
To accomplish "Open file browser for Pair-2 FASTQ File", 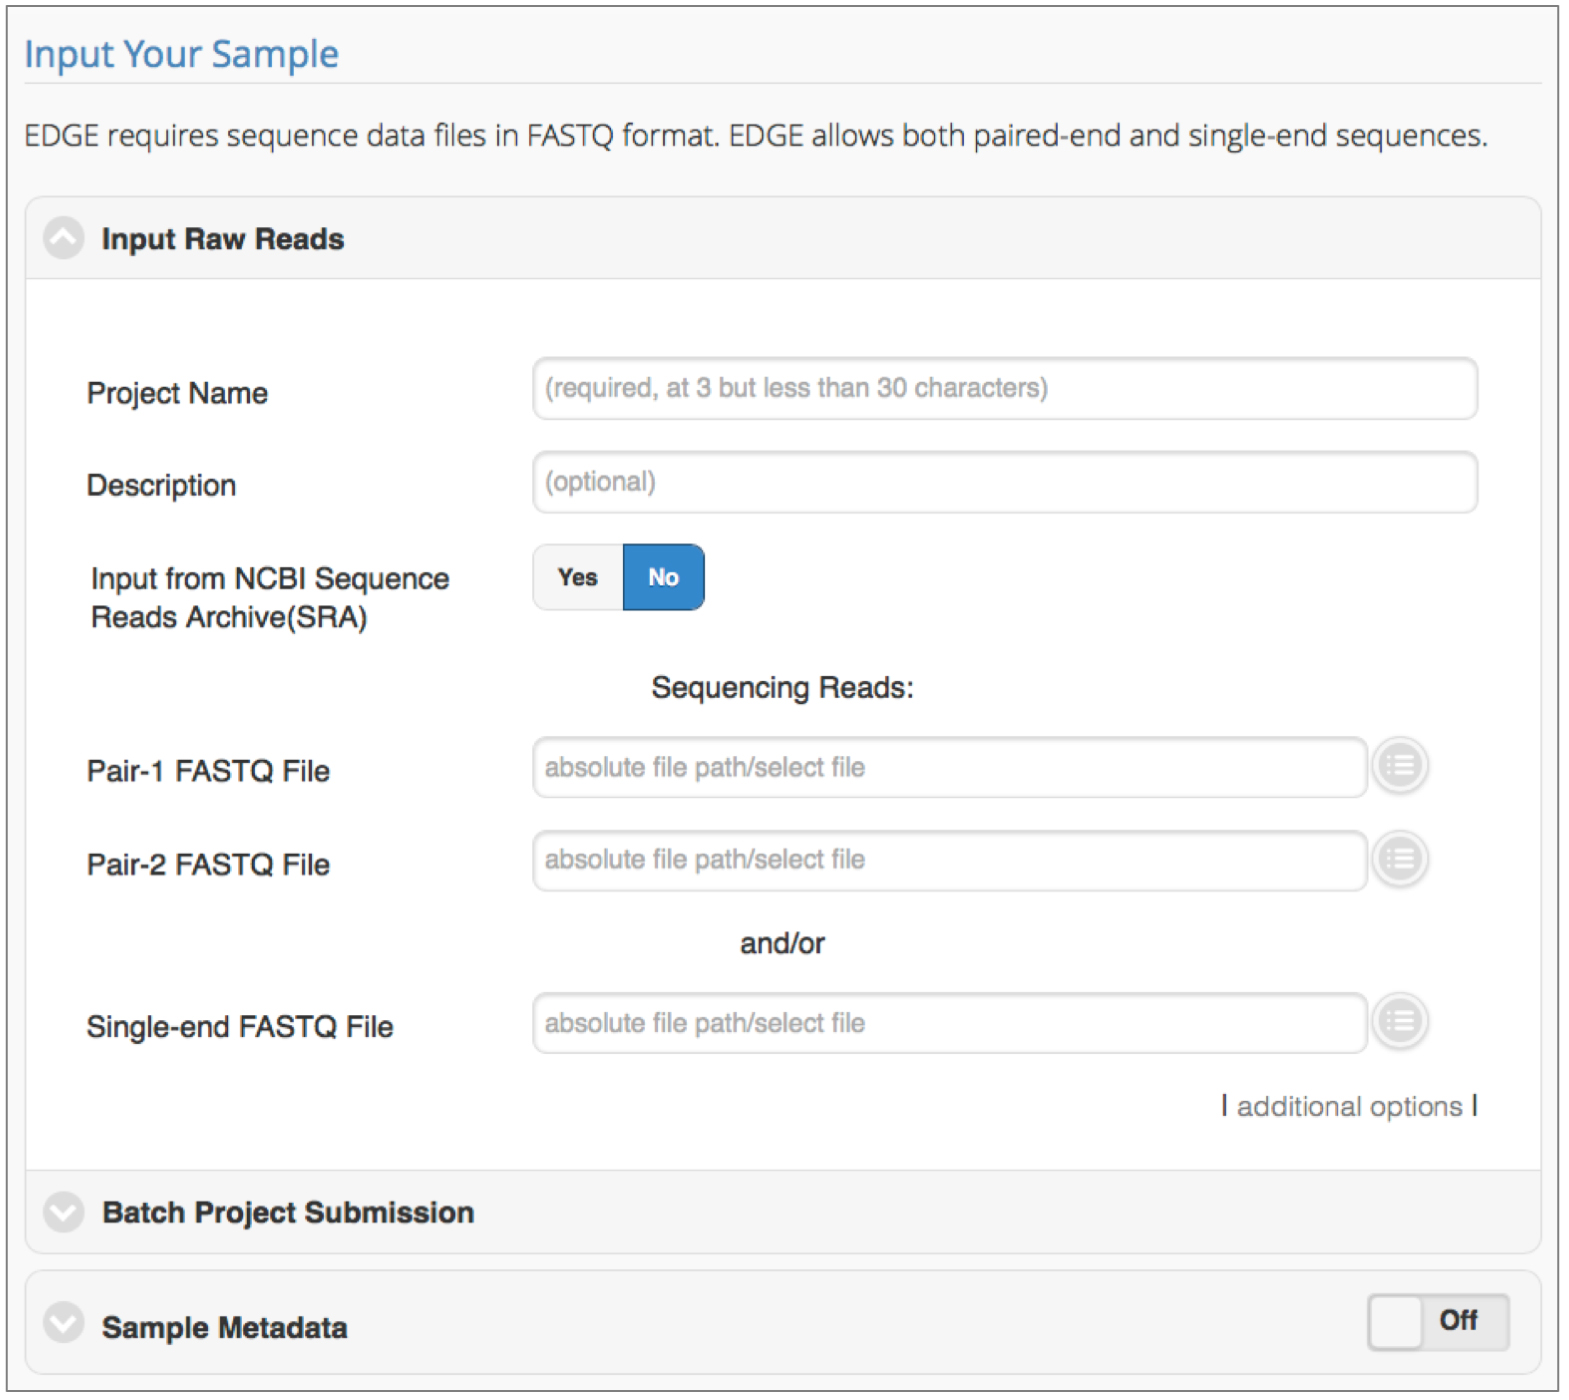I will [1399, 859].
